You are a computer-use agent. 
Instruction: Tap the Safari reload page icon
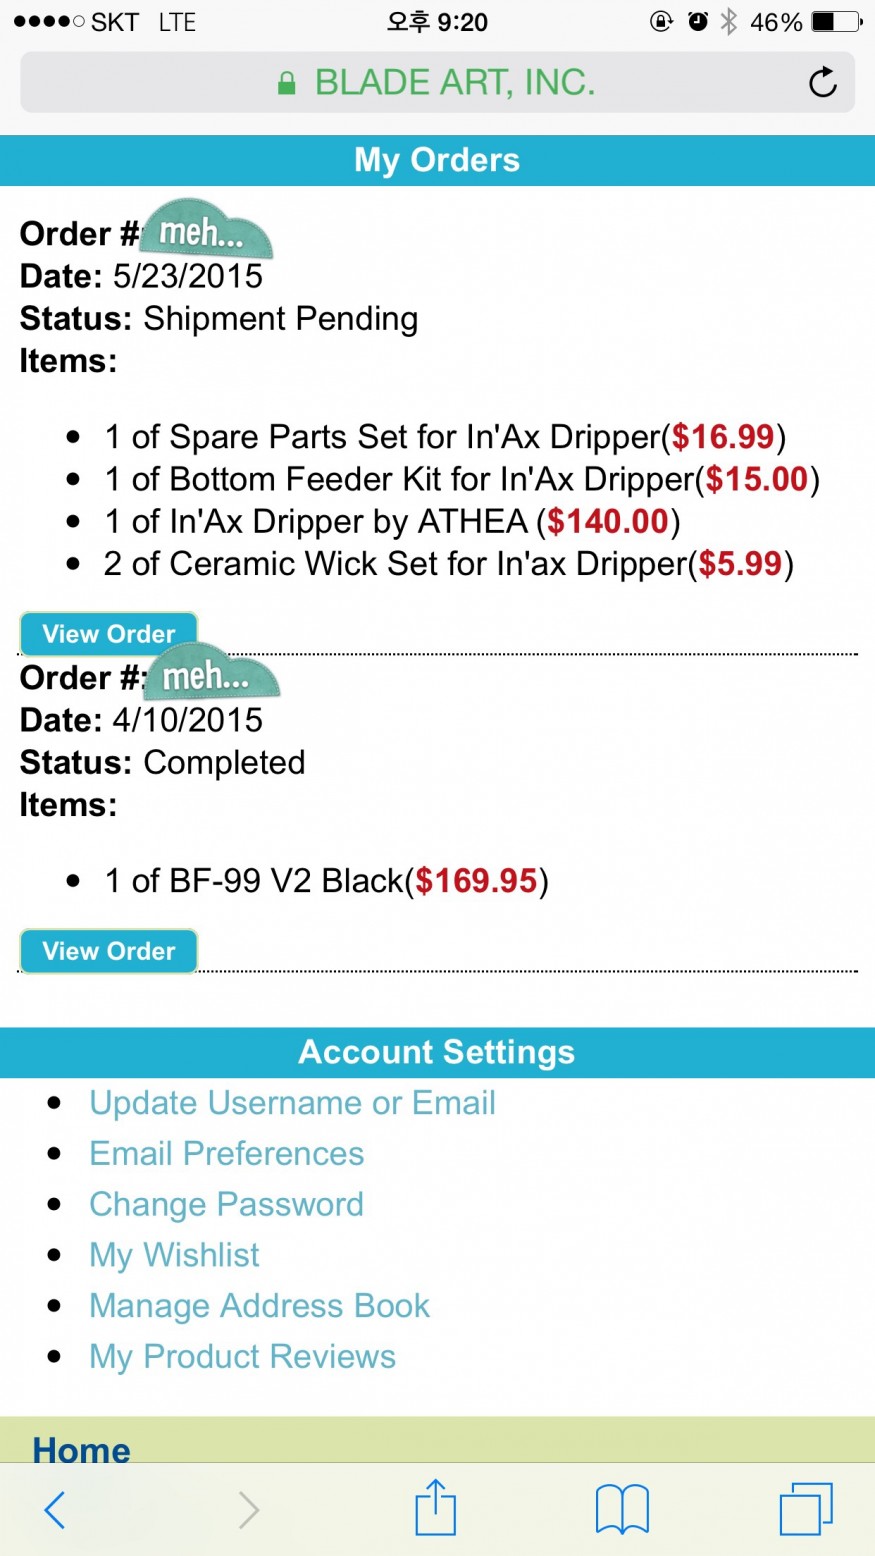click(822, 82)
